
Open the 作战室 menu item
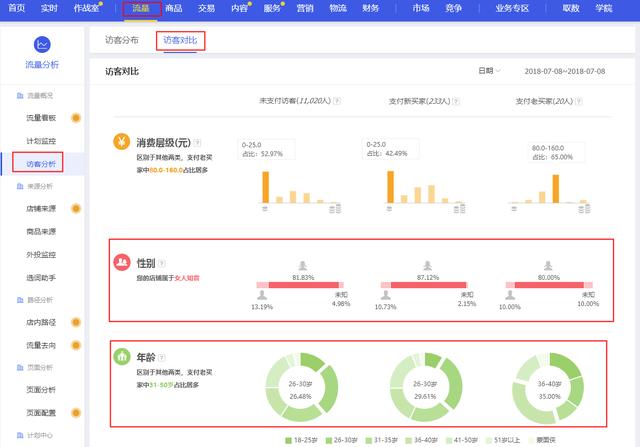86,8
